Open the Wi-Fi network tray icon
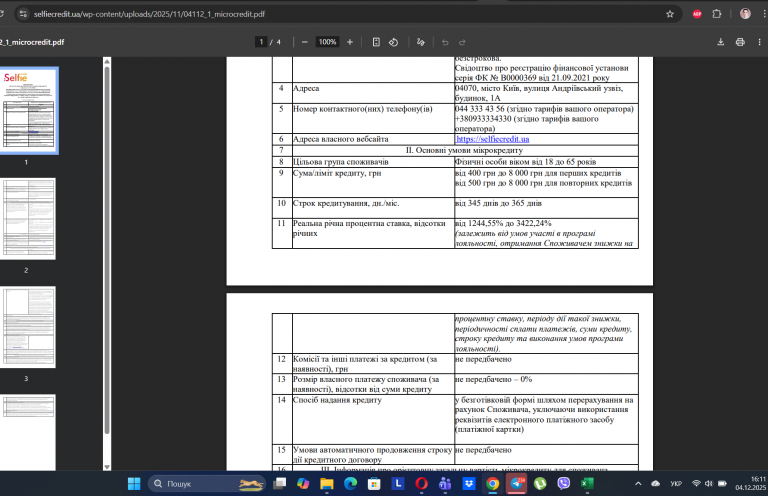This screenshot has width=768, height=496. pyautogui.click(x=696, y=484)
